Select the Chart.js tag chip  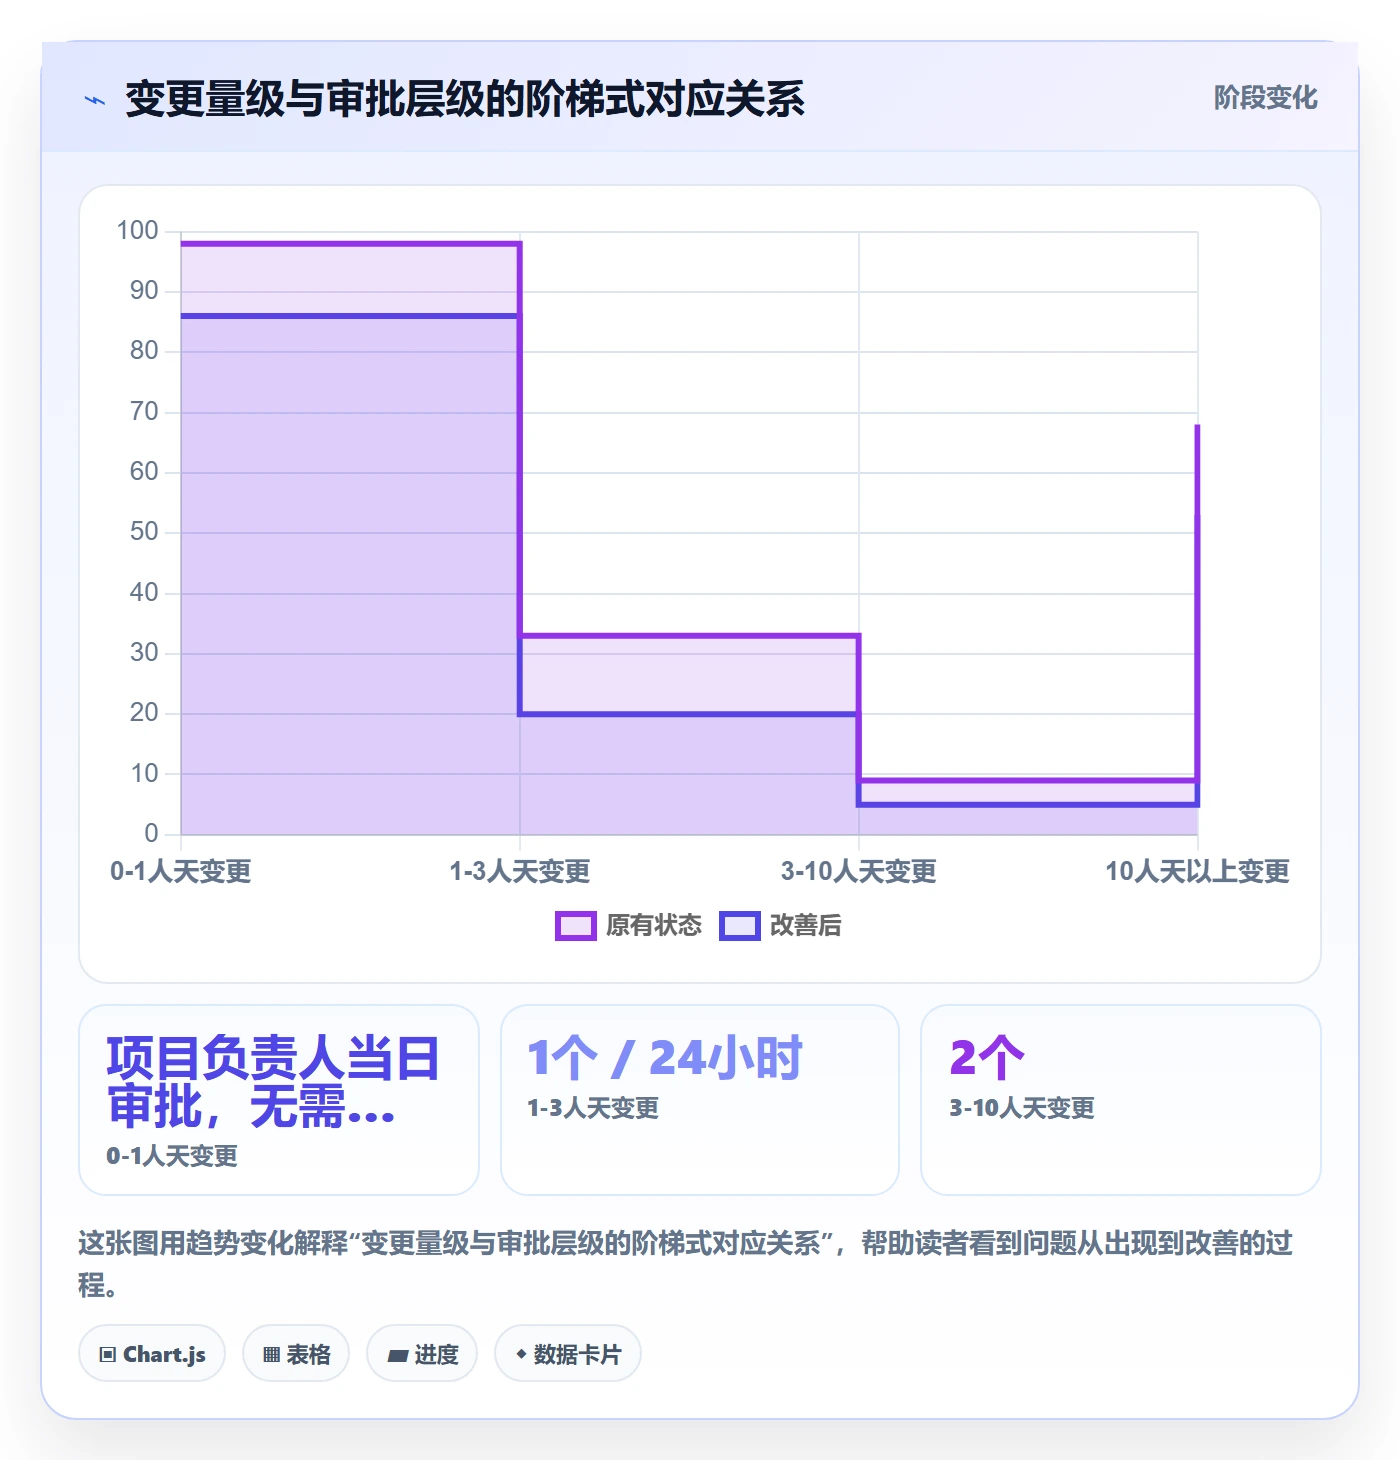(x=152, y=1354)
